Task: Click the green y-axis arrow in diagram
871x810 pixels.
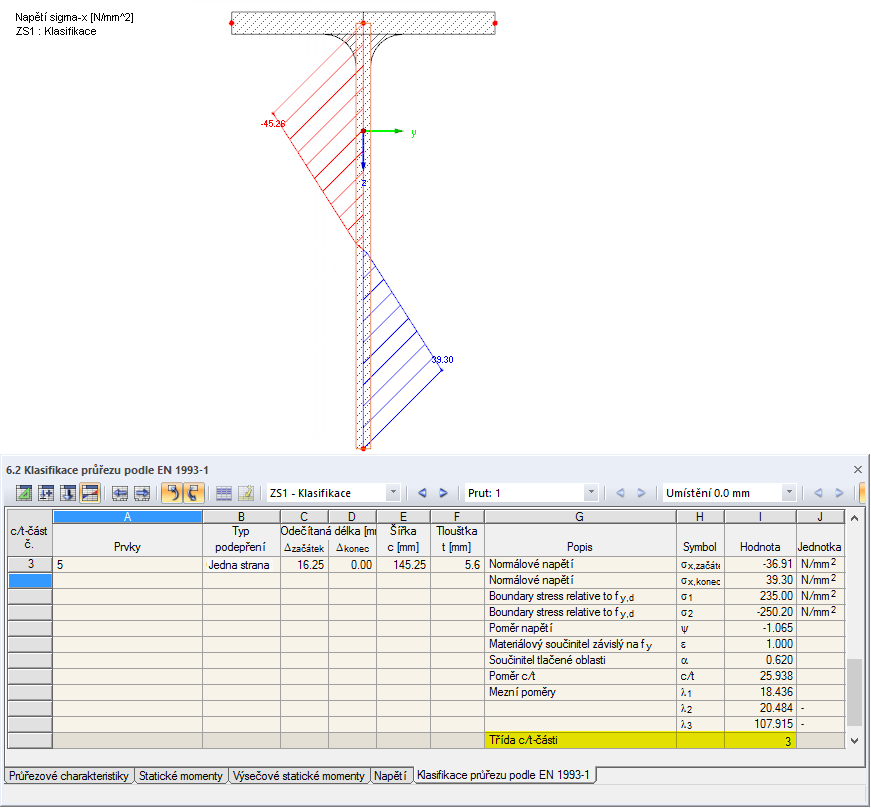Action: click(384, 131)
